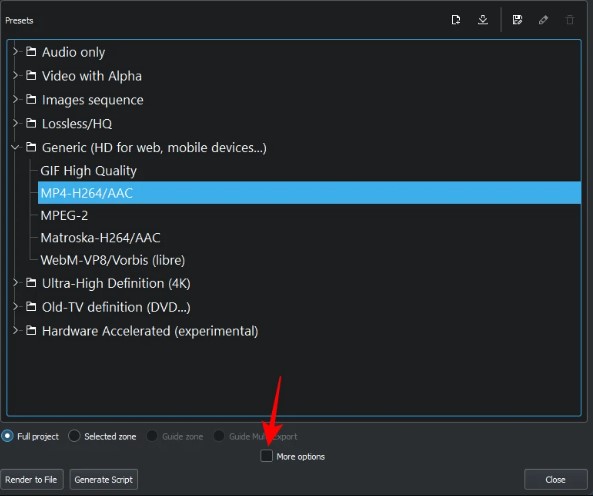Click the edit preset pencil icon
This screenshot has height=496, width=593.
click(543, 20)
